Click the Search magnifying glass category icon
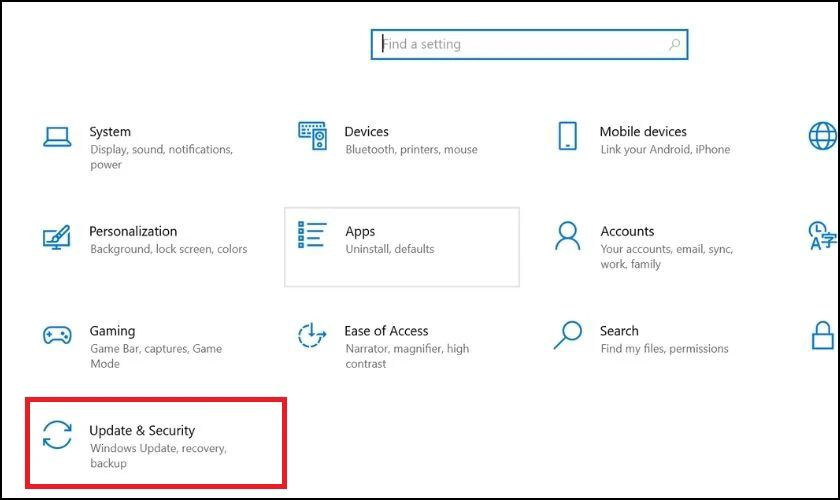 tap(567, 335)
